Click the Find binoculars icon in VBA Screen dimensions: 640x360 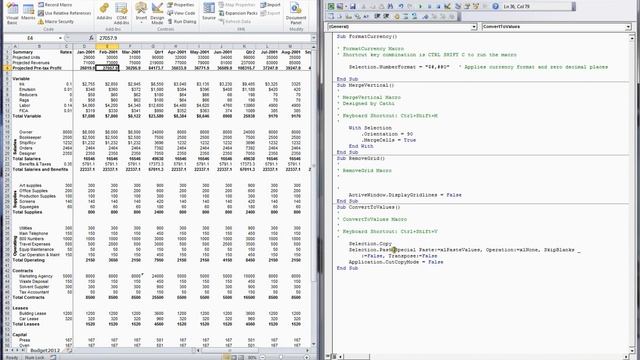point(390,6)
